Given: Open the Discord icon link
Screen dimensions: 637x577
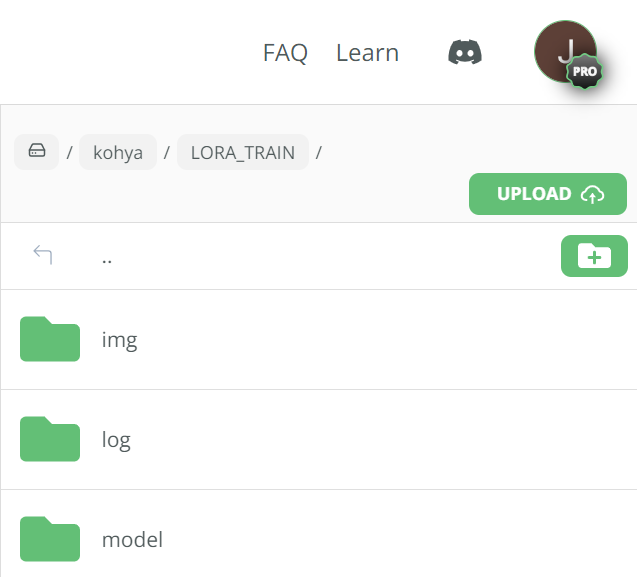Looking at the screenshot, I should point(466,52).
